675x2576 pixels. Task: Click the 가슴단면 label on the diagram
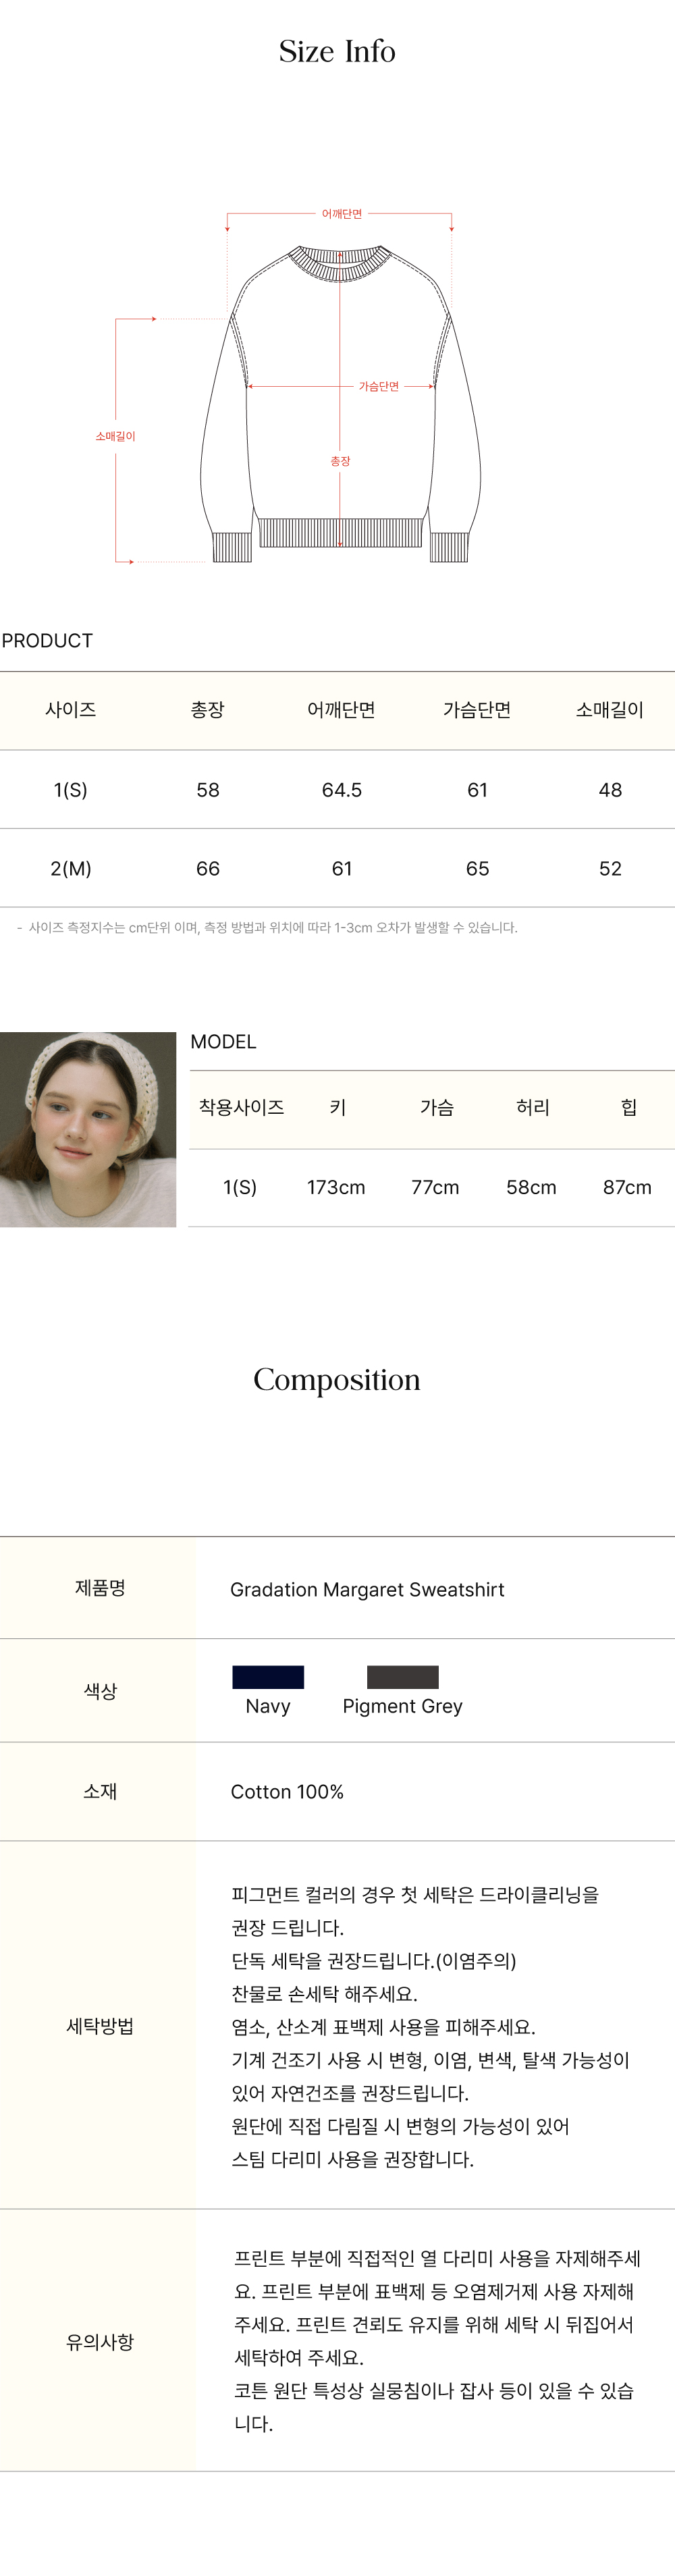378,386
